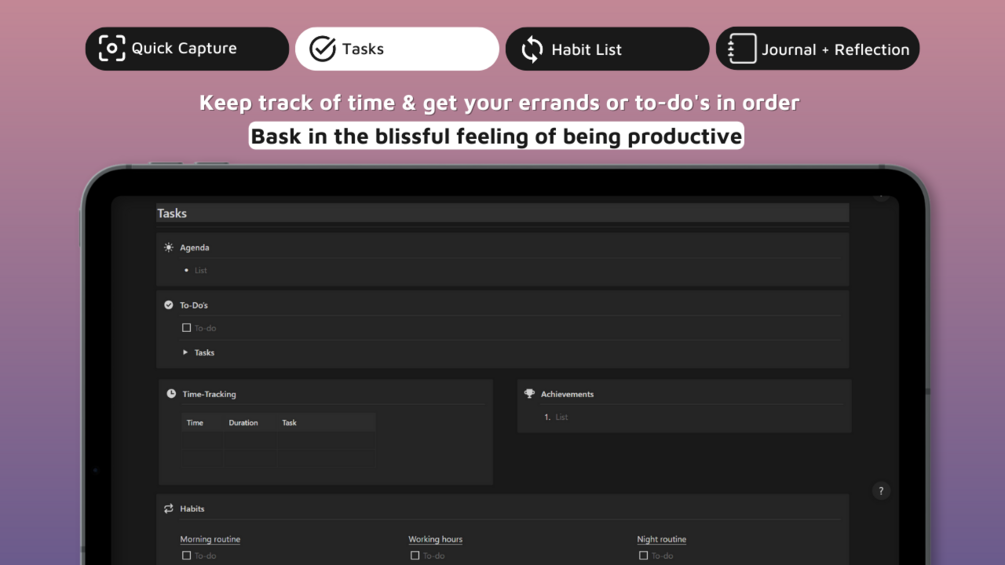The image size is (1005, 565).
Task: Click the Morning routine label
Action: pos(210,539)
